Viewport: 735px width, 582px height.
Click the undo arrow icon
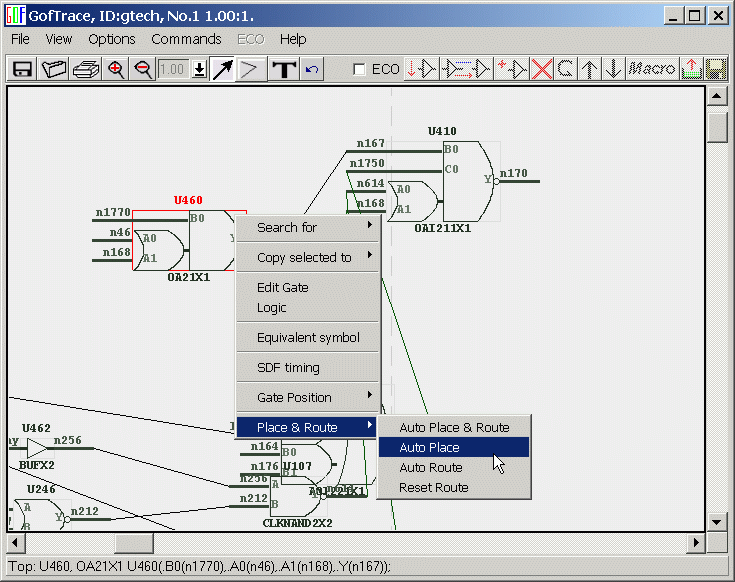[312, 69]
